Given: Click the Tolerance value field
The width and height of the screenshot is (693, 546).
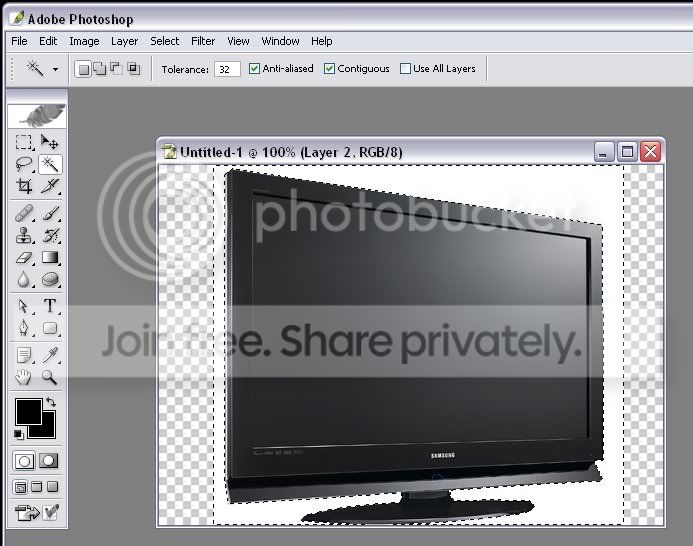Looking at the screenshot, I should click(x=227, y=69).
